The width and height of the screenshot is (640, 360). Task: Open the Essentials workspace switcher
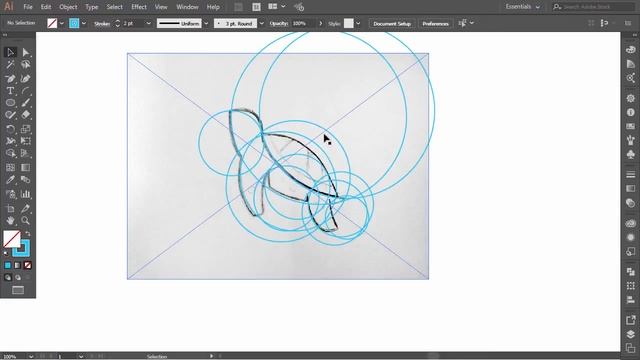click(522, 7)
